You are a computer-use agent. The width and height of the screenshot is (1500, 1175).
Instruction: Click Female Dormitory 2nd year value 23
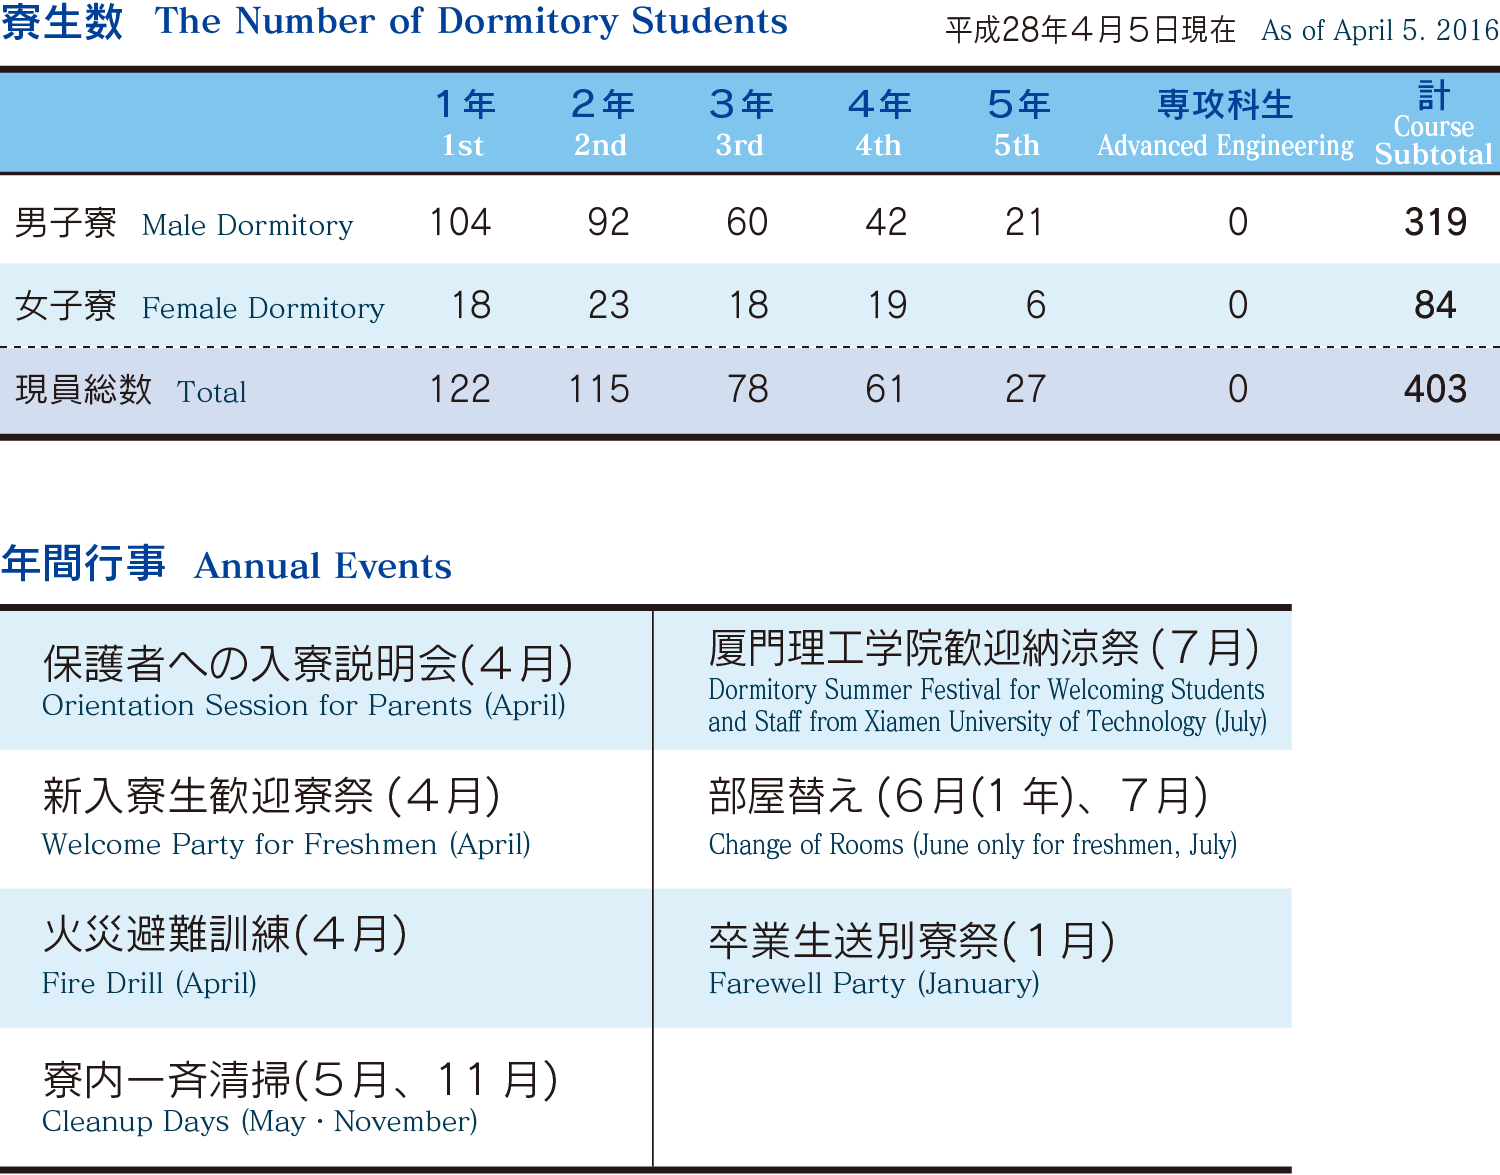(x=608, y=305)
